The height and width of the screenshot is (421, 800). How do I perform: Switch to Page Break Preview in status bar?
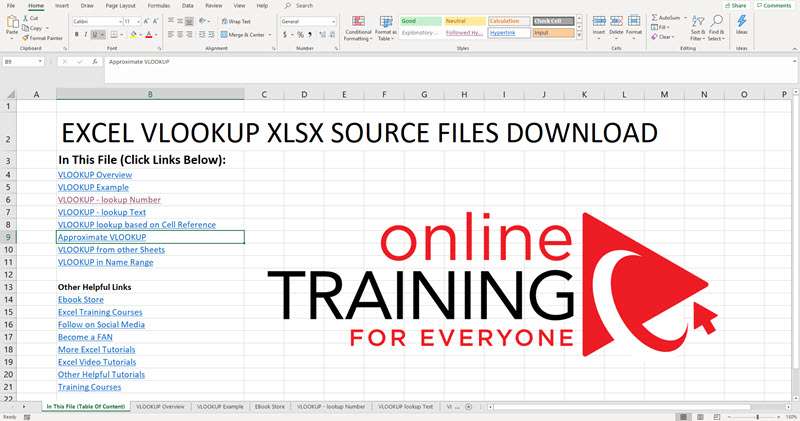click(717, 417)
